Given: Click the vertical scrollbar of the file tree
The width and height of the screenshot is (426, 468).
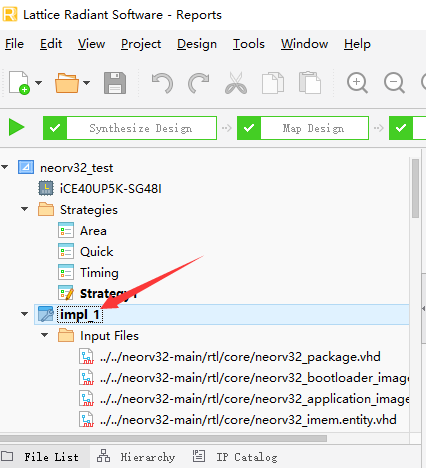Looking at the screenshot, I should [415, 189].
